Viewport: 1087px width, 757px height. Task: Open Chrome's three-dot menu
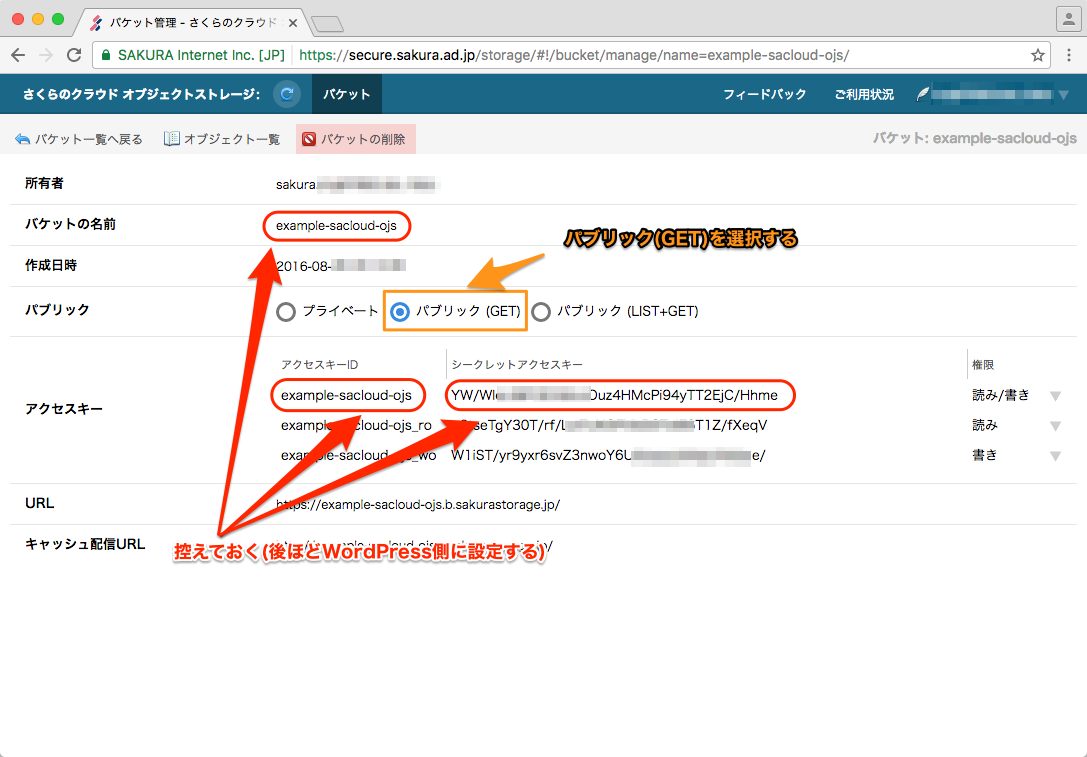(1069, 55)
